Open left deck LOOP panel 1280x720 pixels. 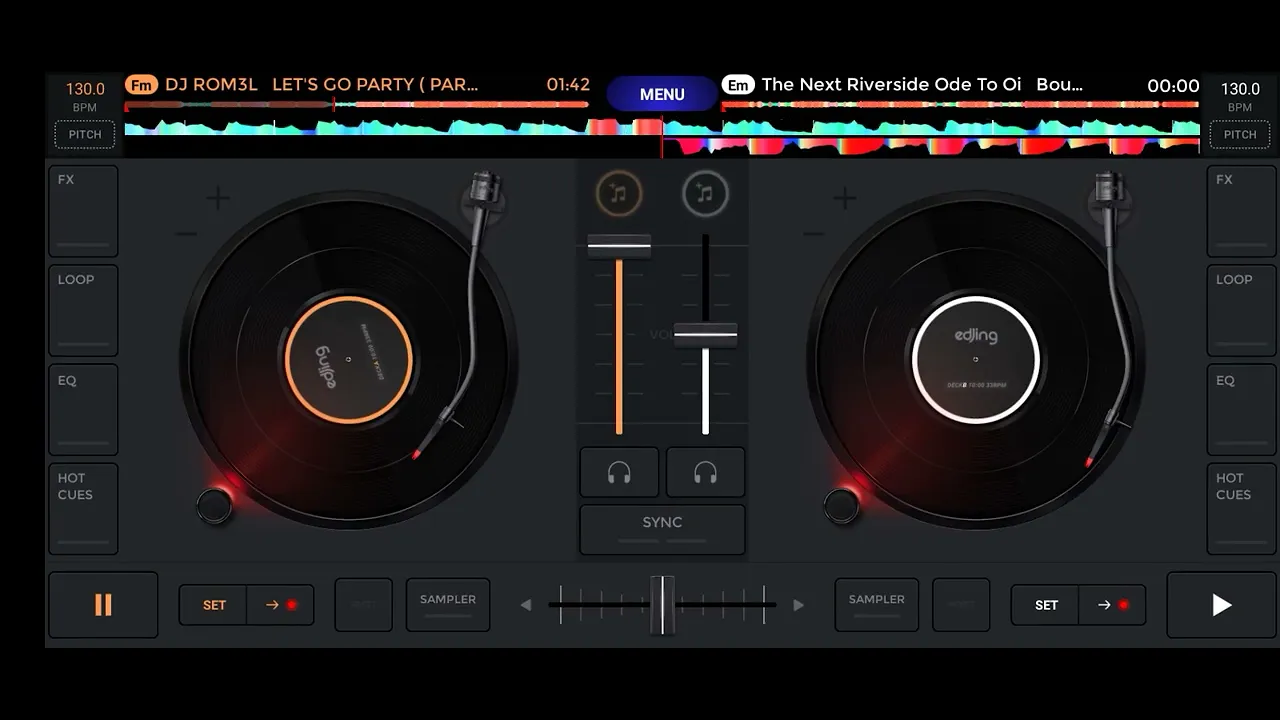tap(83, 310)
